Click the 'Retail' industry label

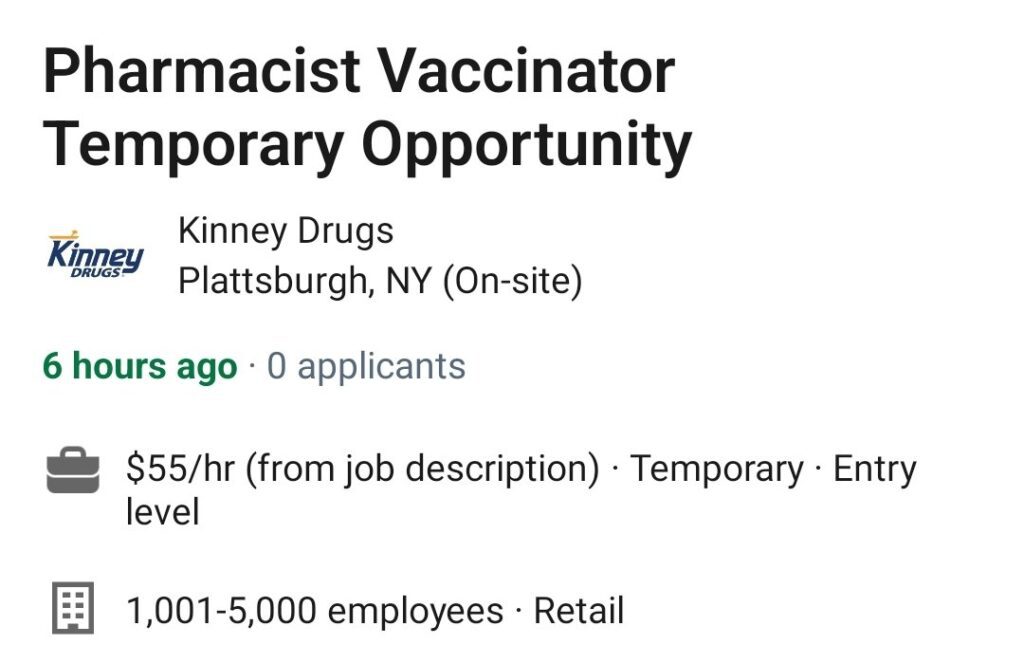click(579, 611)
